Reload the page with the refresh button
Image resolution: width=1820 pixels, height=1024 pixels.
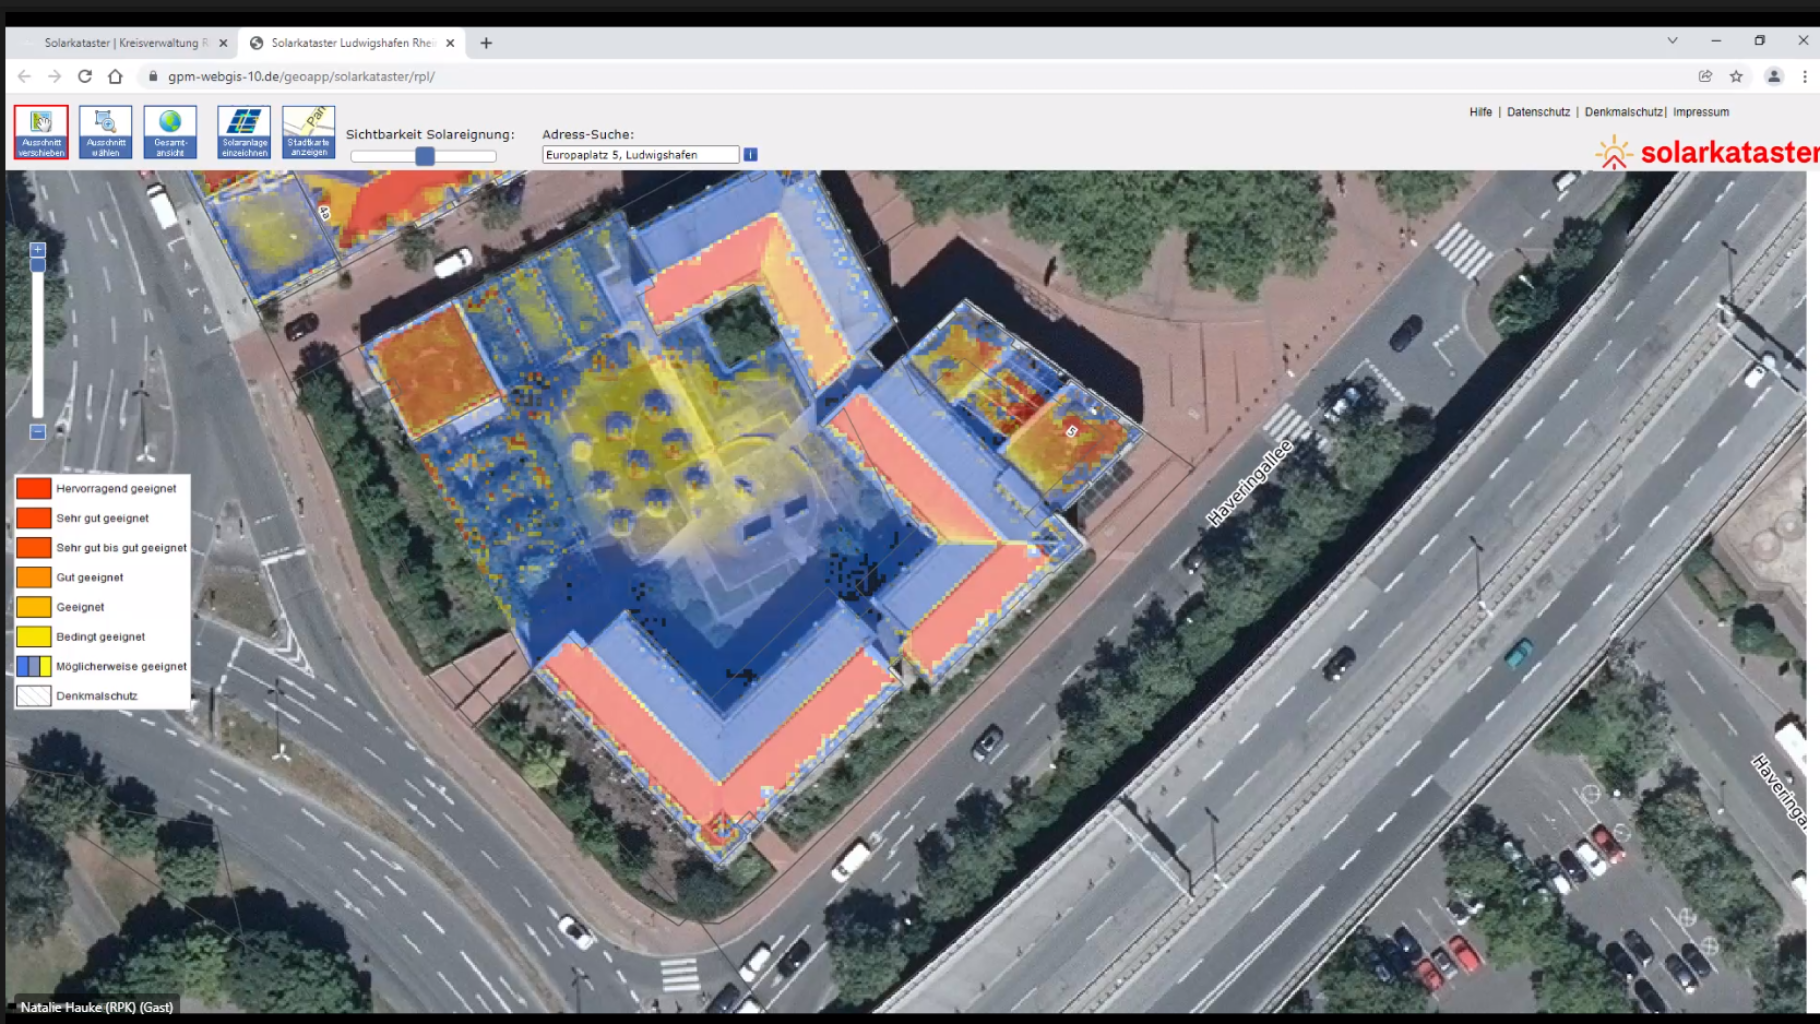point(85,76)
